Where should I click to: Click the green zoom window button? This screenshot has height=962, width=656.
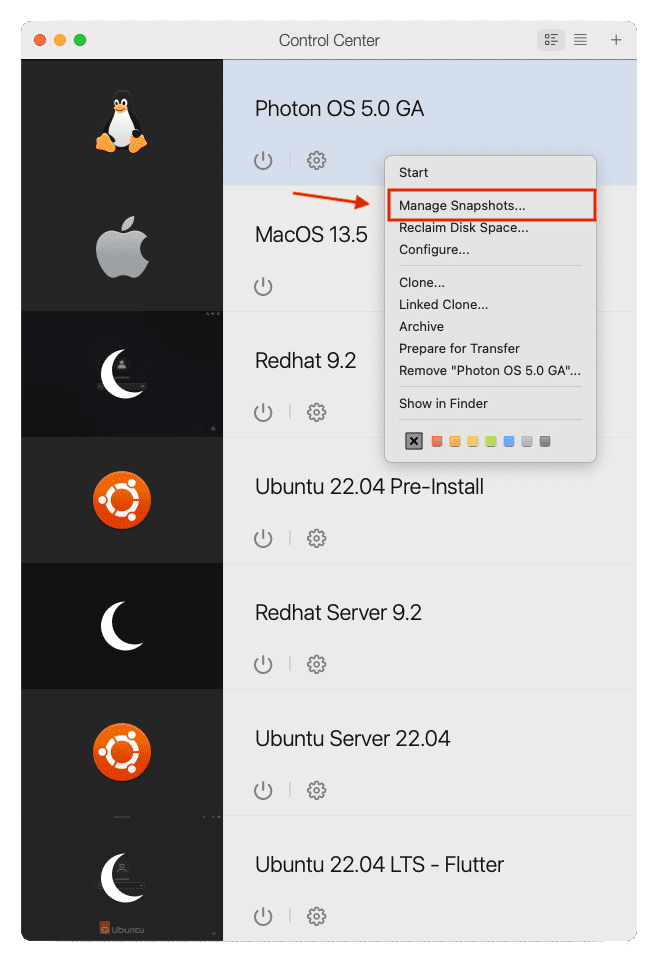(x=80, y=40)
